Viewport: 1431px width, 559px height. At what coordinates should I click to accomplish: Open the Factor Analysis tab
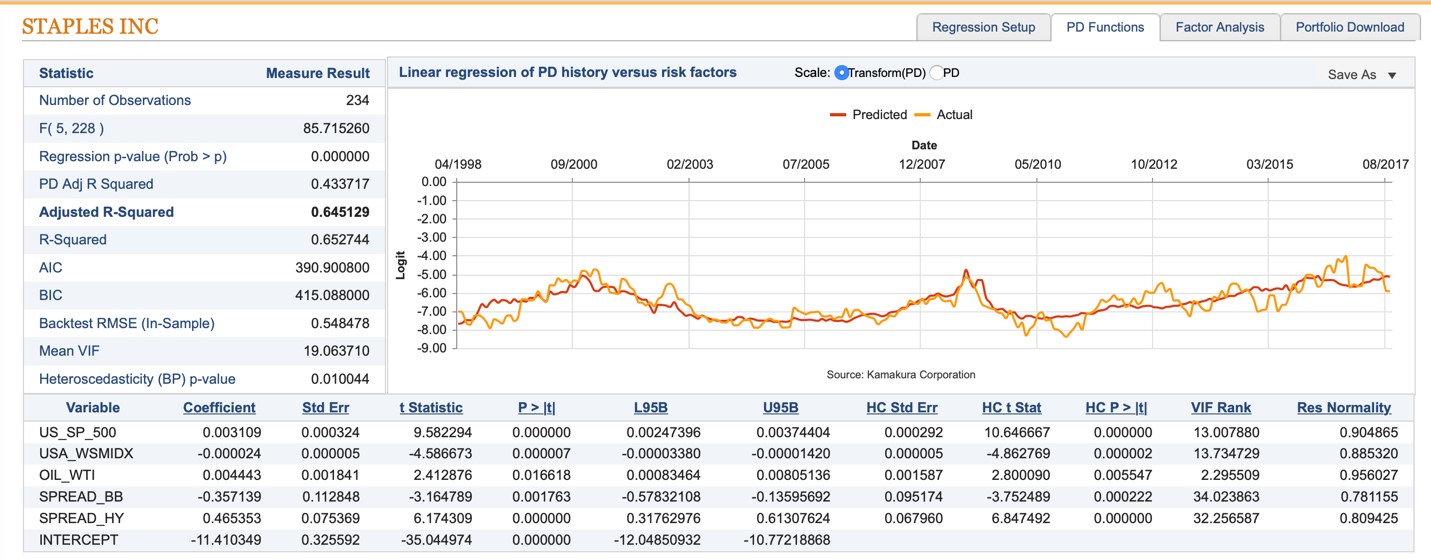(x=1219, y=27)
